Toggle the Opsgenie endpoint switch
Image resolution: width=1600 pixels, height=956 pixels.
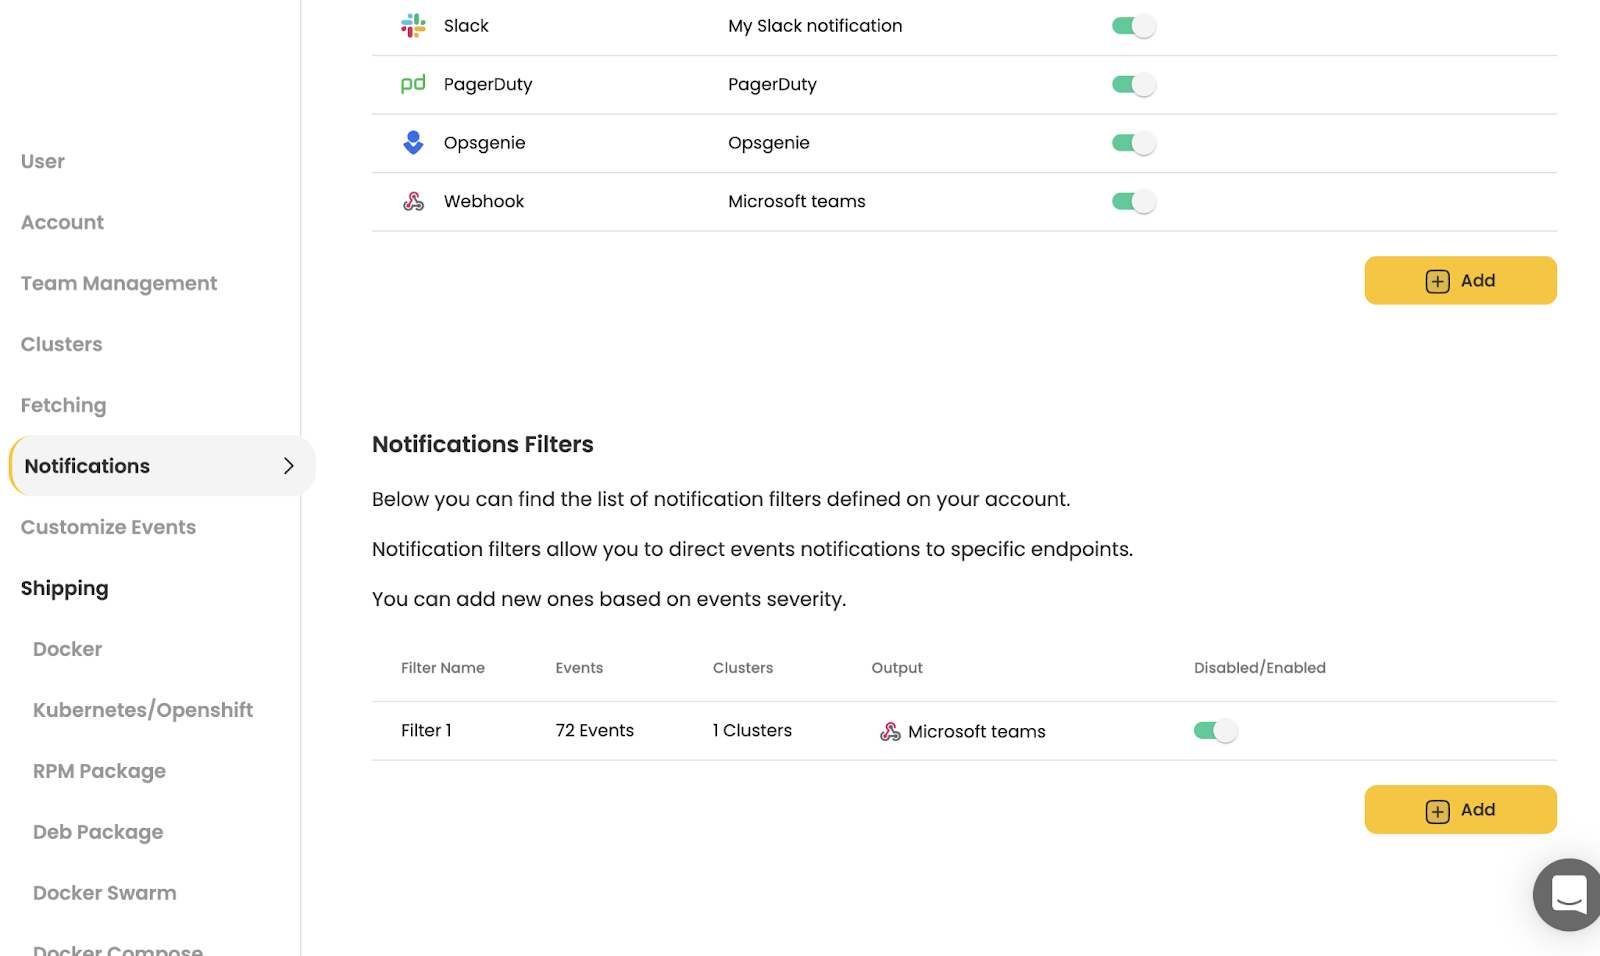point(1134,143)
